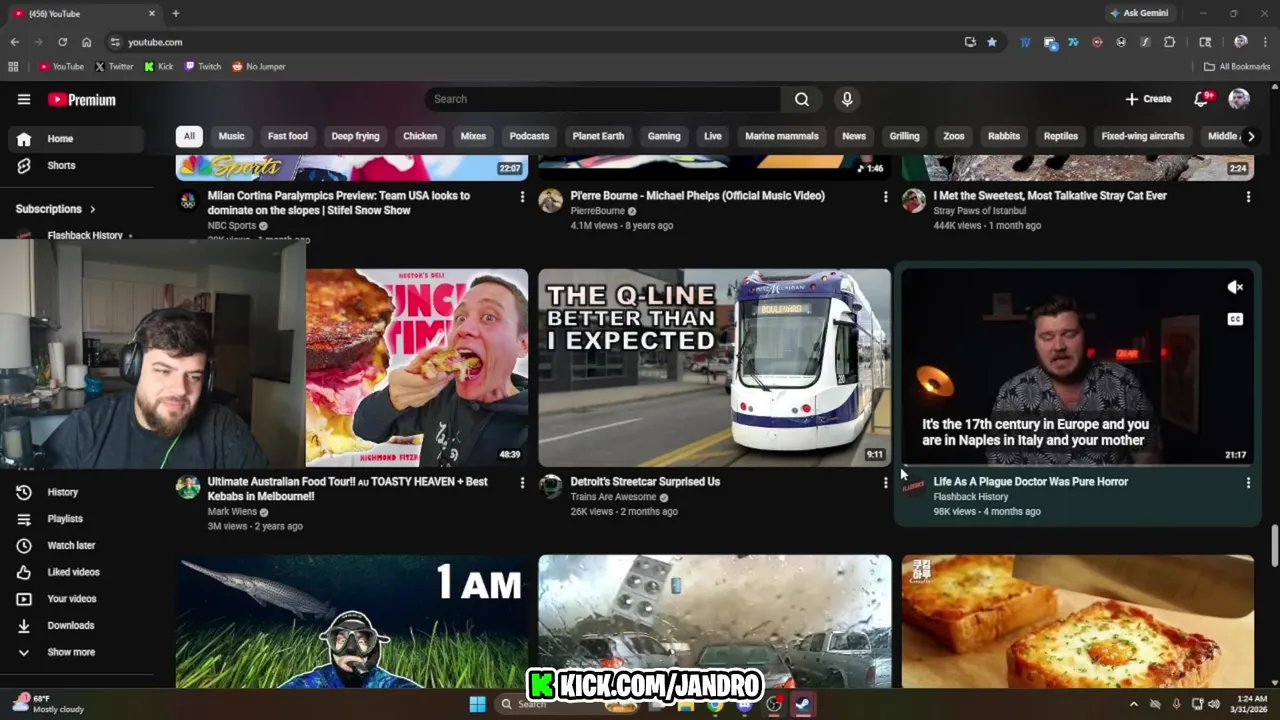Image resolution: width=1280 pixels, height=720 pixels.
Task: Open Playlists in the sidebar
Action: [x=76, y=519]
